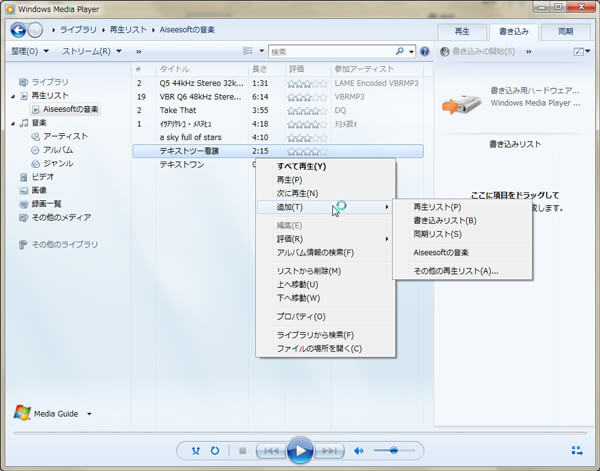
Task: Expand the burn pane overflow chevron
Action: pyautogui.click(x=528, y=51)
